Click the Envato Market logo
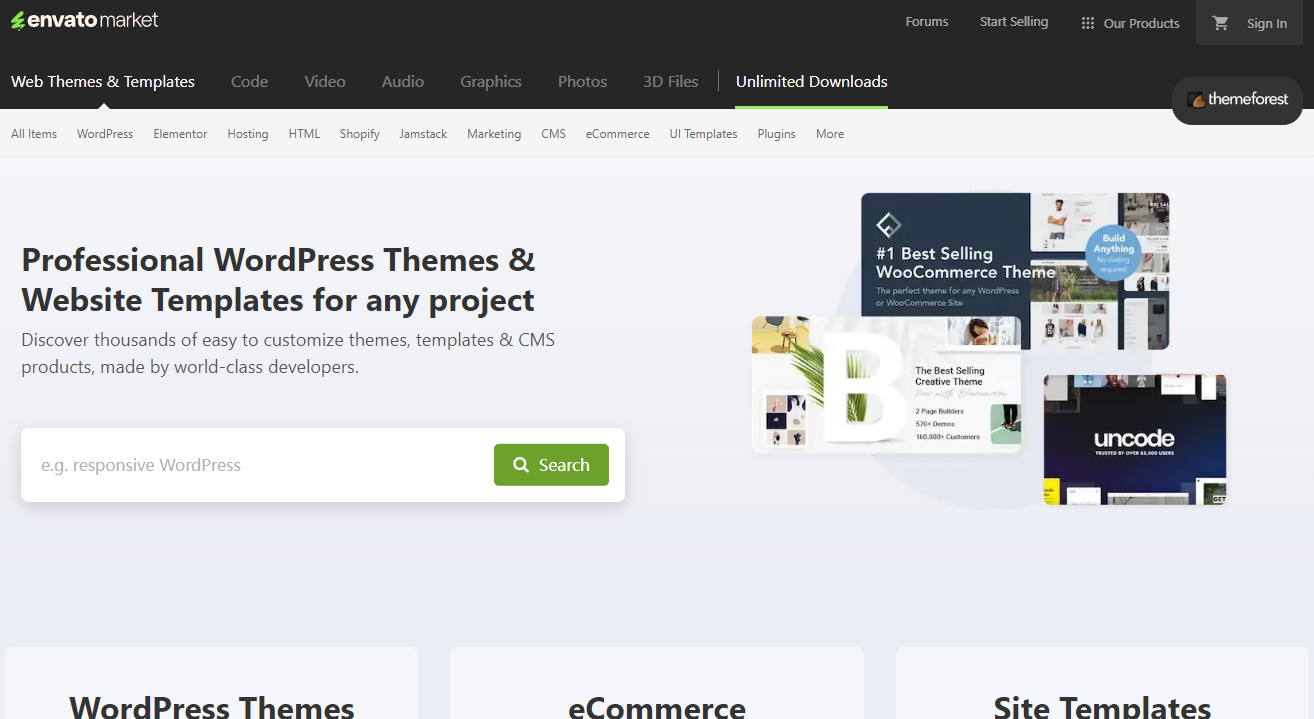Image resolution: width=1314 pixels, height=719 pixels. [85, 20]
